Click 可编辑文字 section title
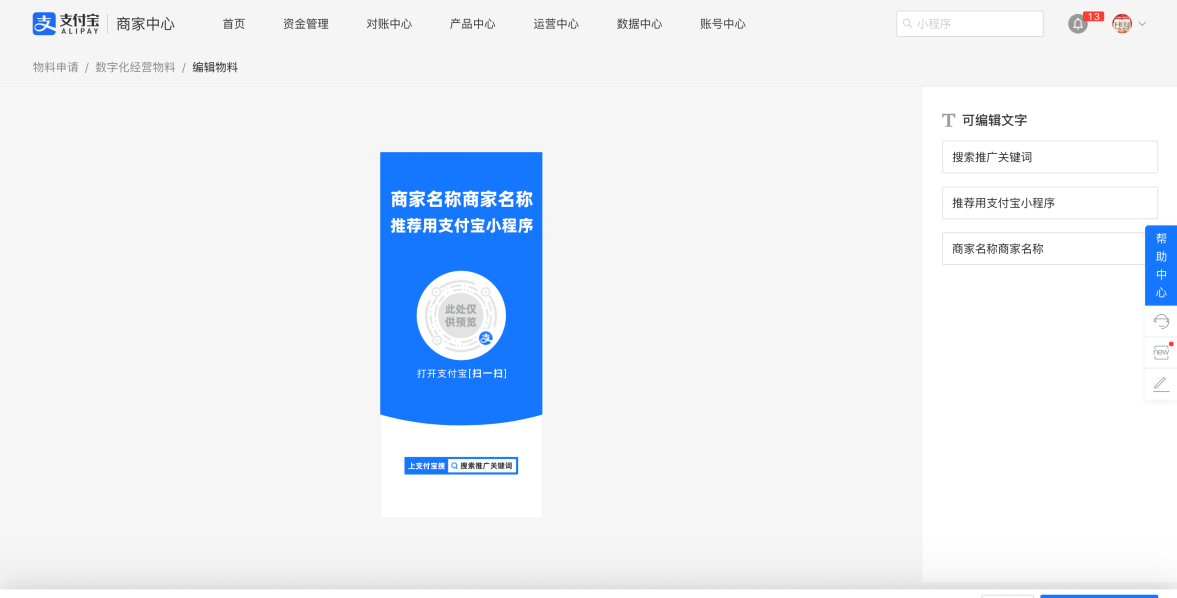Screen dimensions: 1177x598 995,120
